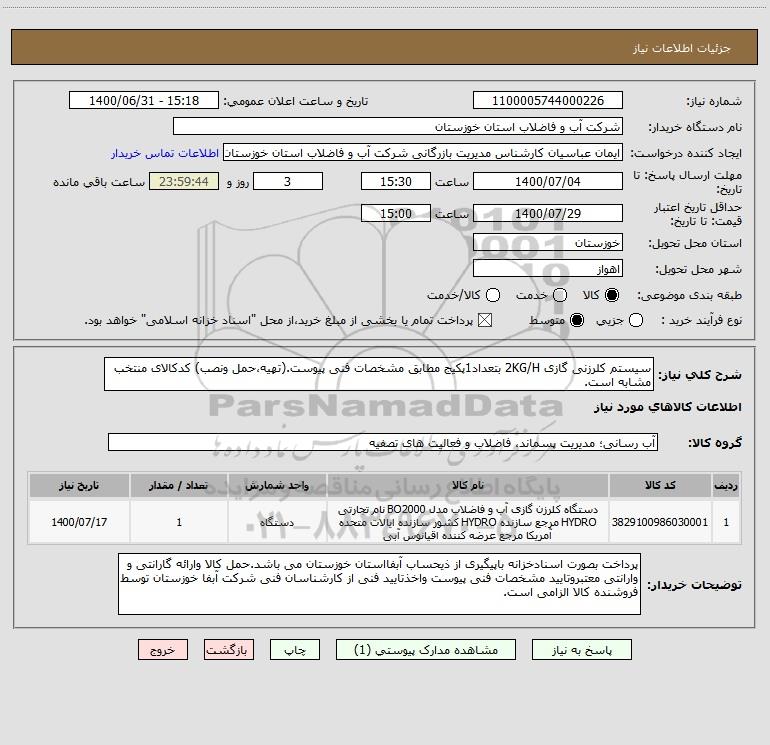This screenshot has height=745, width=770.
Task: Click the remaining time field 23:59:44
Action: pos(184,181)
